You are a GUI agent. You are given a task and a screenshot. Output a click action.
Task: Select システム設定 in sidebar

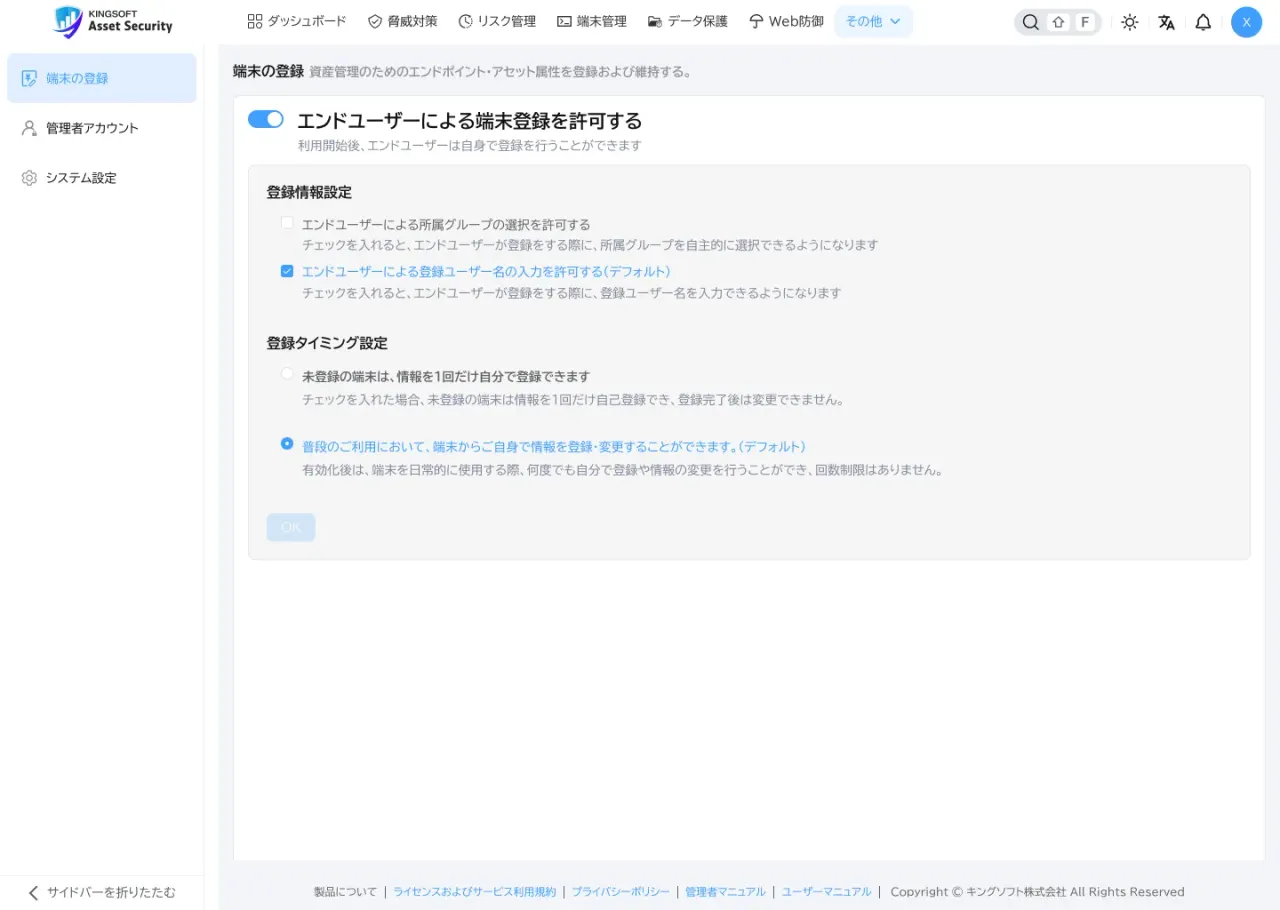pyautogui.click(x=102, y=178)
